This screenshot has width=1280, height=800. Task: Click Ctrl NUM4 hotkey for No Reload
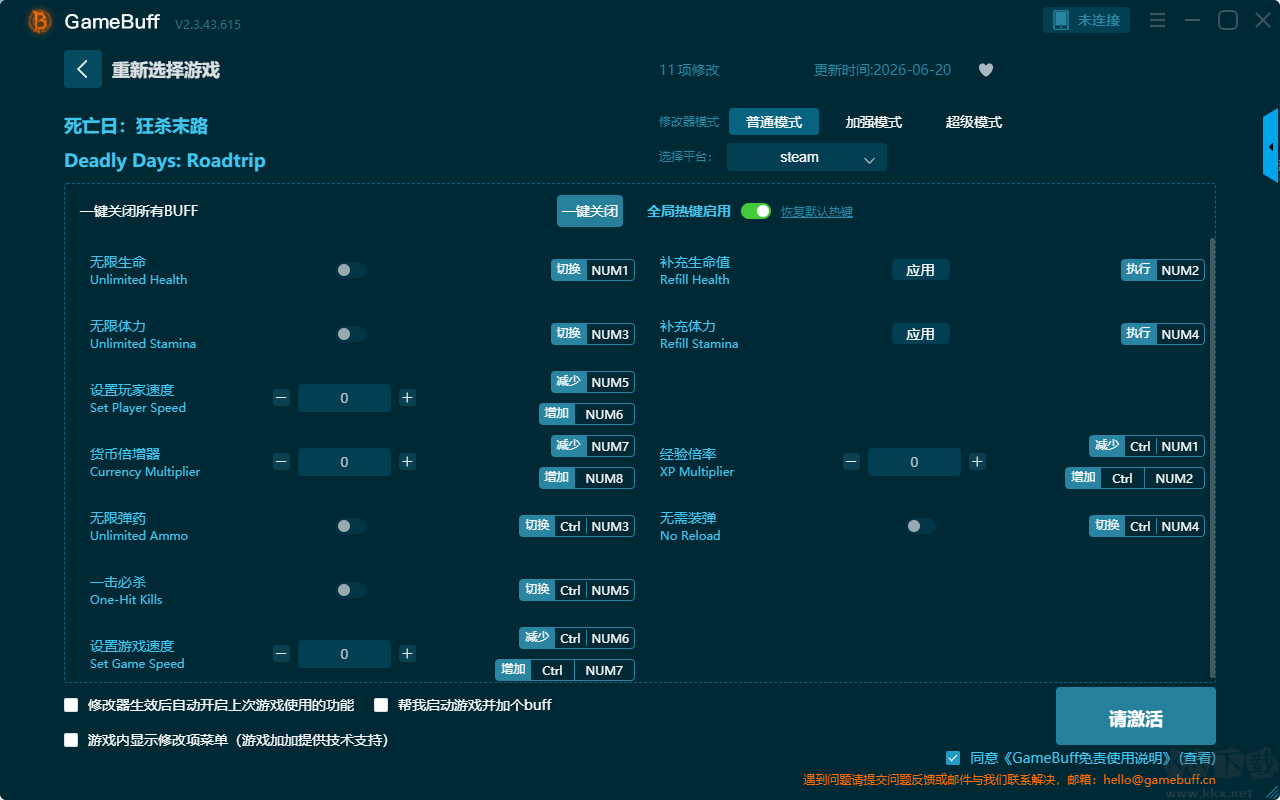coord(1164,526)
